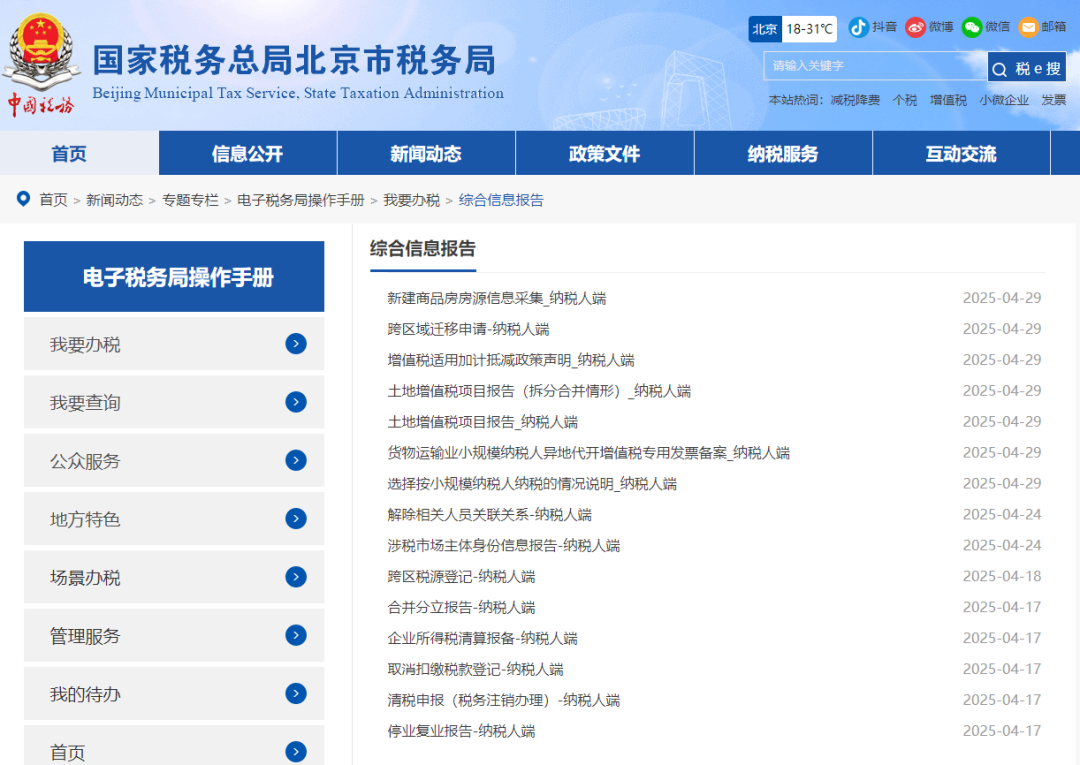Click 综合信息报告 in the breadcrumb

click(x=501, y=200)
